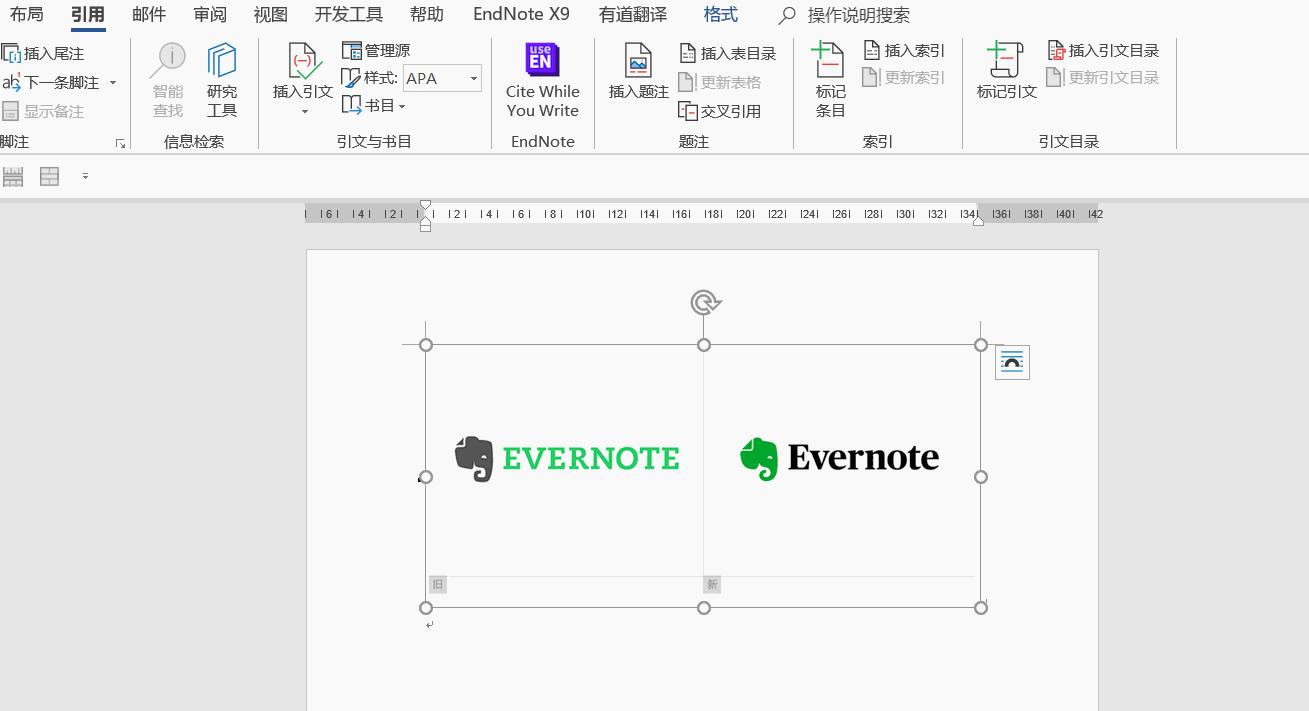Click the Cross-reference (交叉引用) button
This screenshot has height=711, width=1309.
coord(720,111)
